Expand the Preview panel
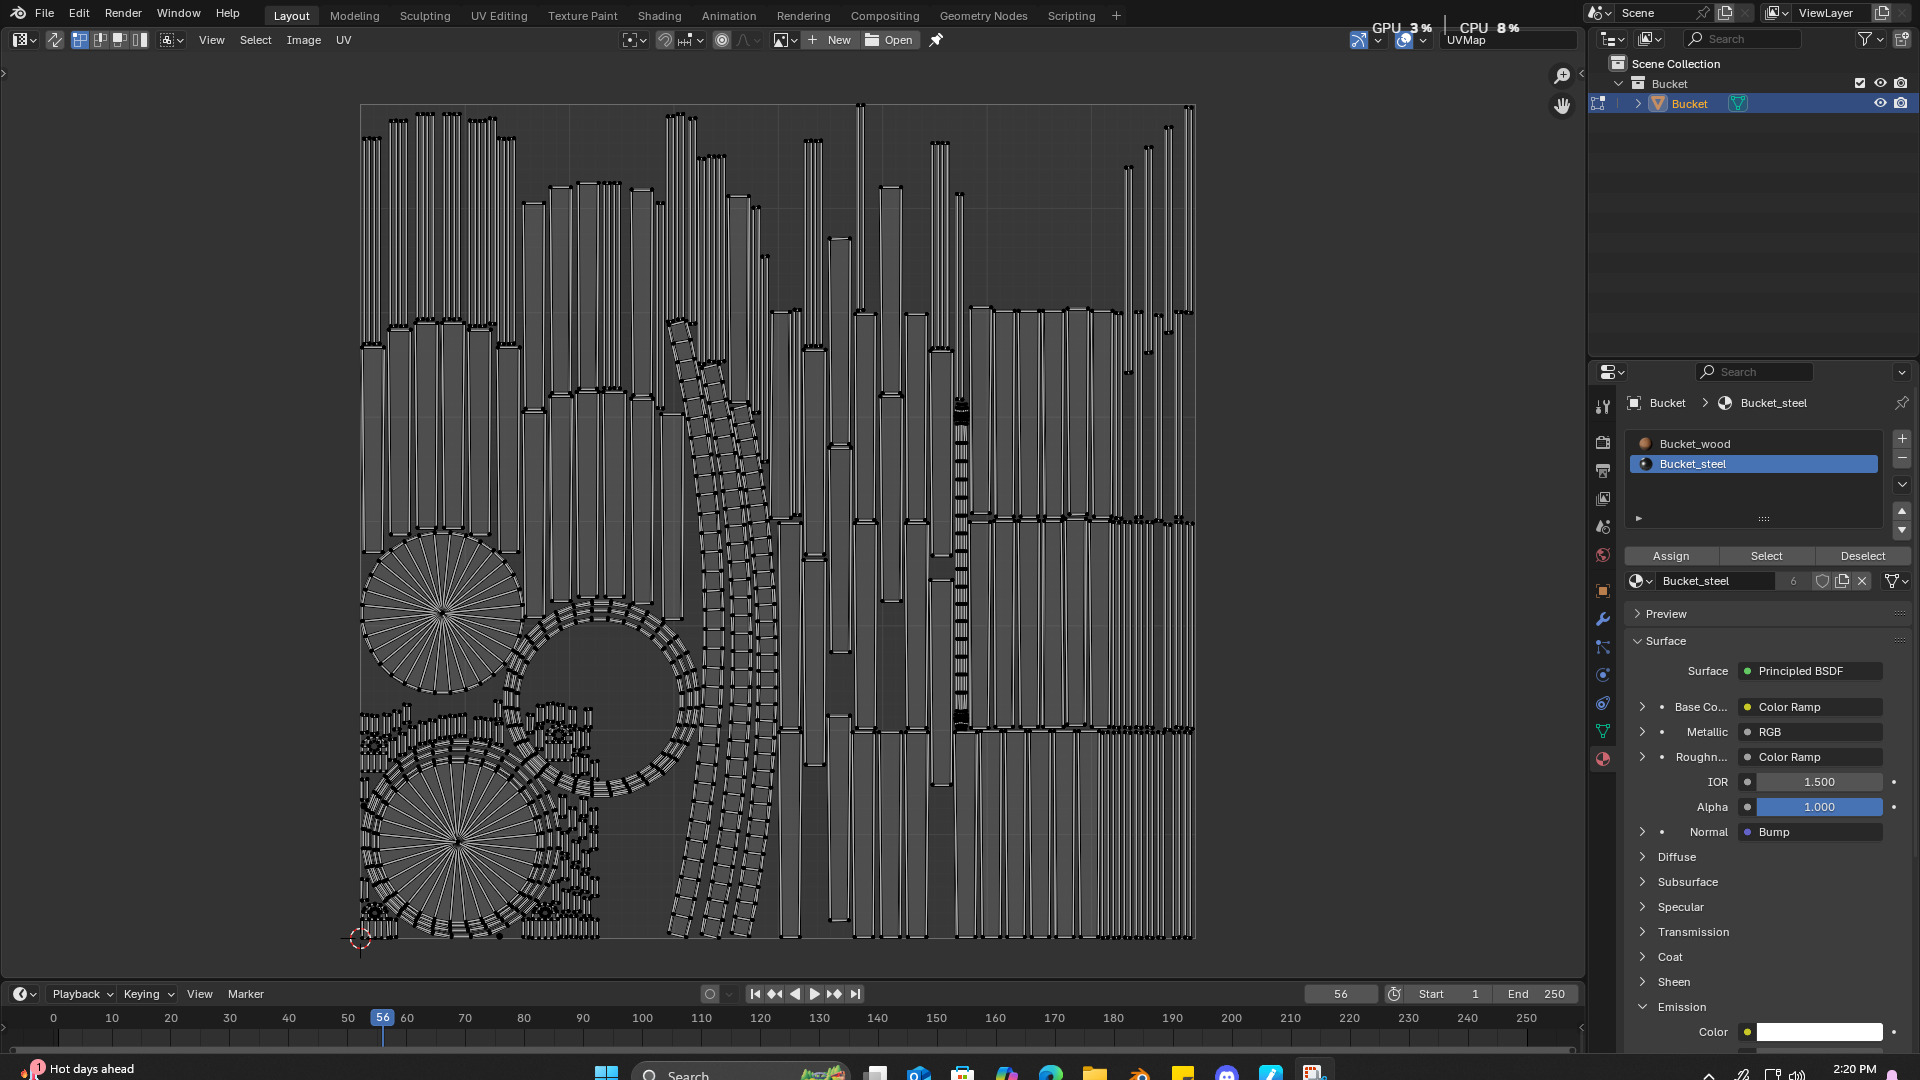The width and height of the screenshot is (1920, 1080). coord(1666,614)
